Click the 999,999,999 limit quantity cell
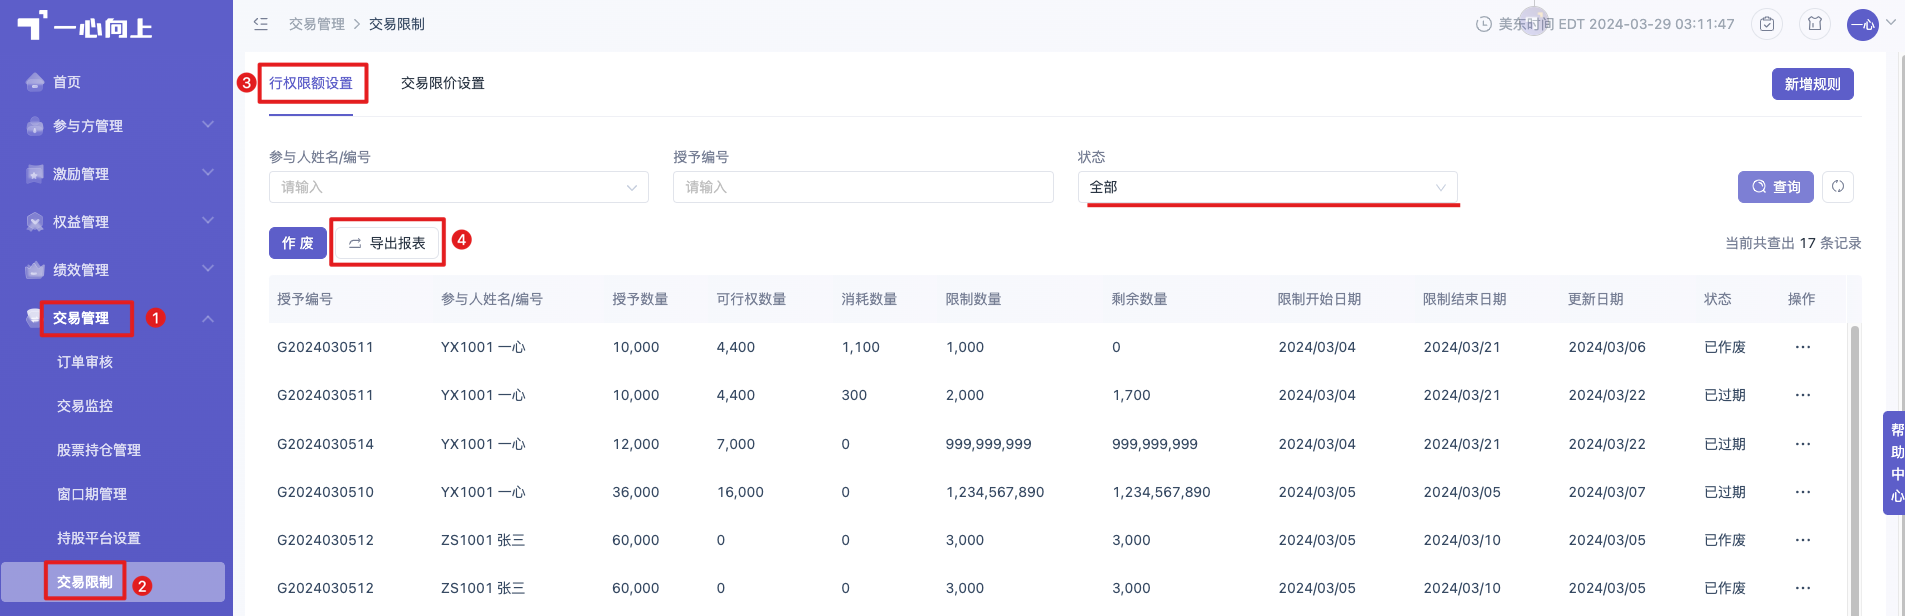Image resolution: width=1905 pixels, height=616 pixels. pyautogui.click(x=988, y=444)
